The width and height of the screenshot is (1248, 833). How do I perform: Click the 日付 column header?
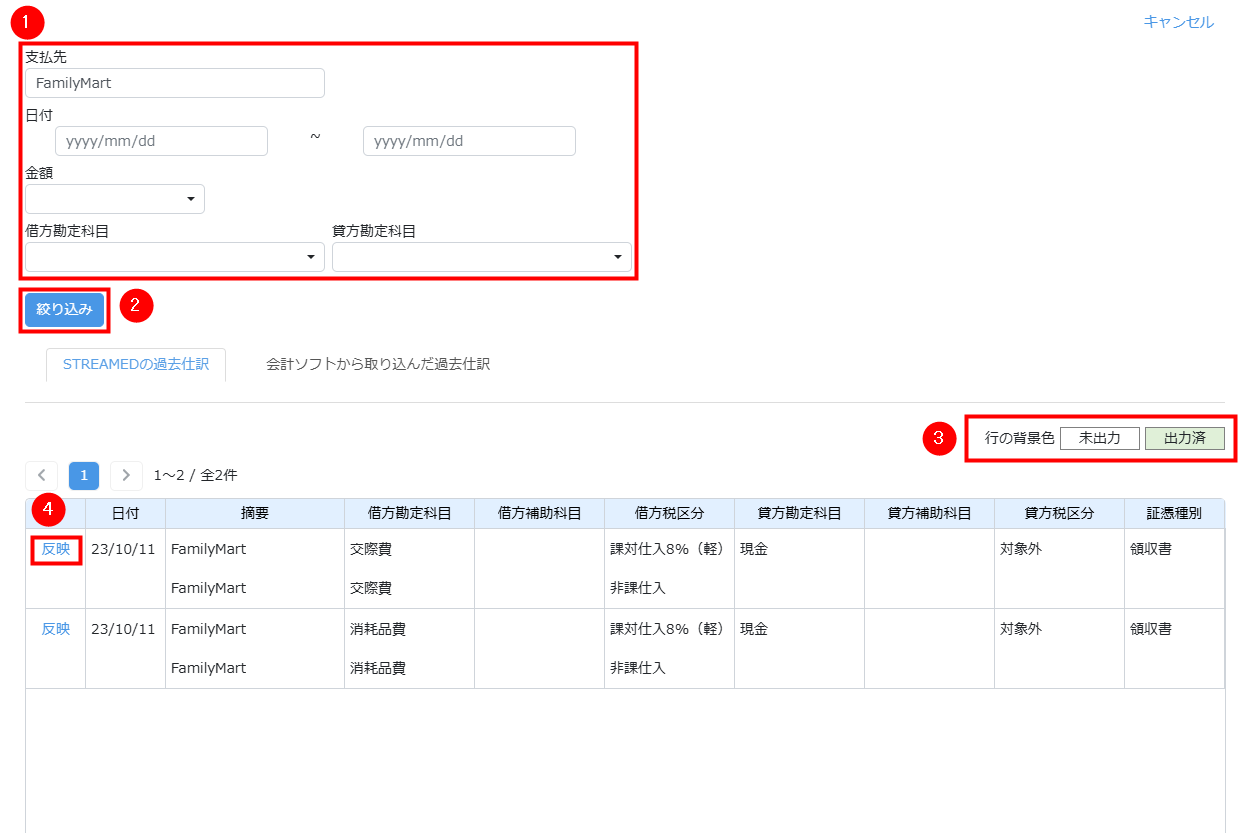[x=125, y=513]
